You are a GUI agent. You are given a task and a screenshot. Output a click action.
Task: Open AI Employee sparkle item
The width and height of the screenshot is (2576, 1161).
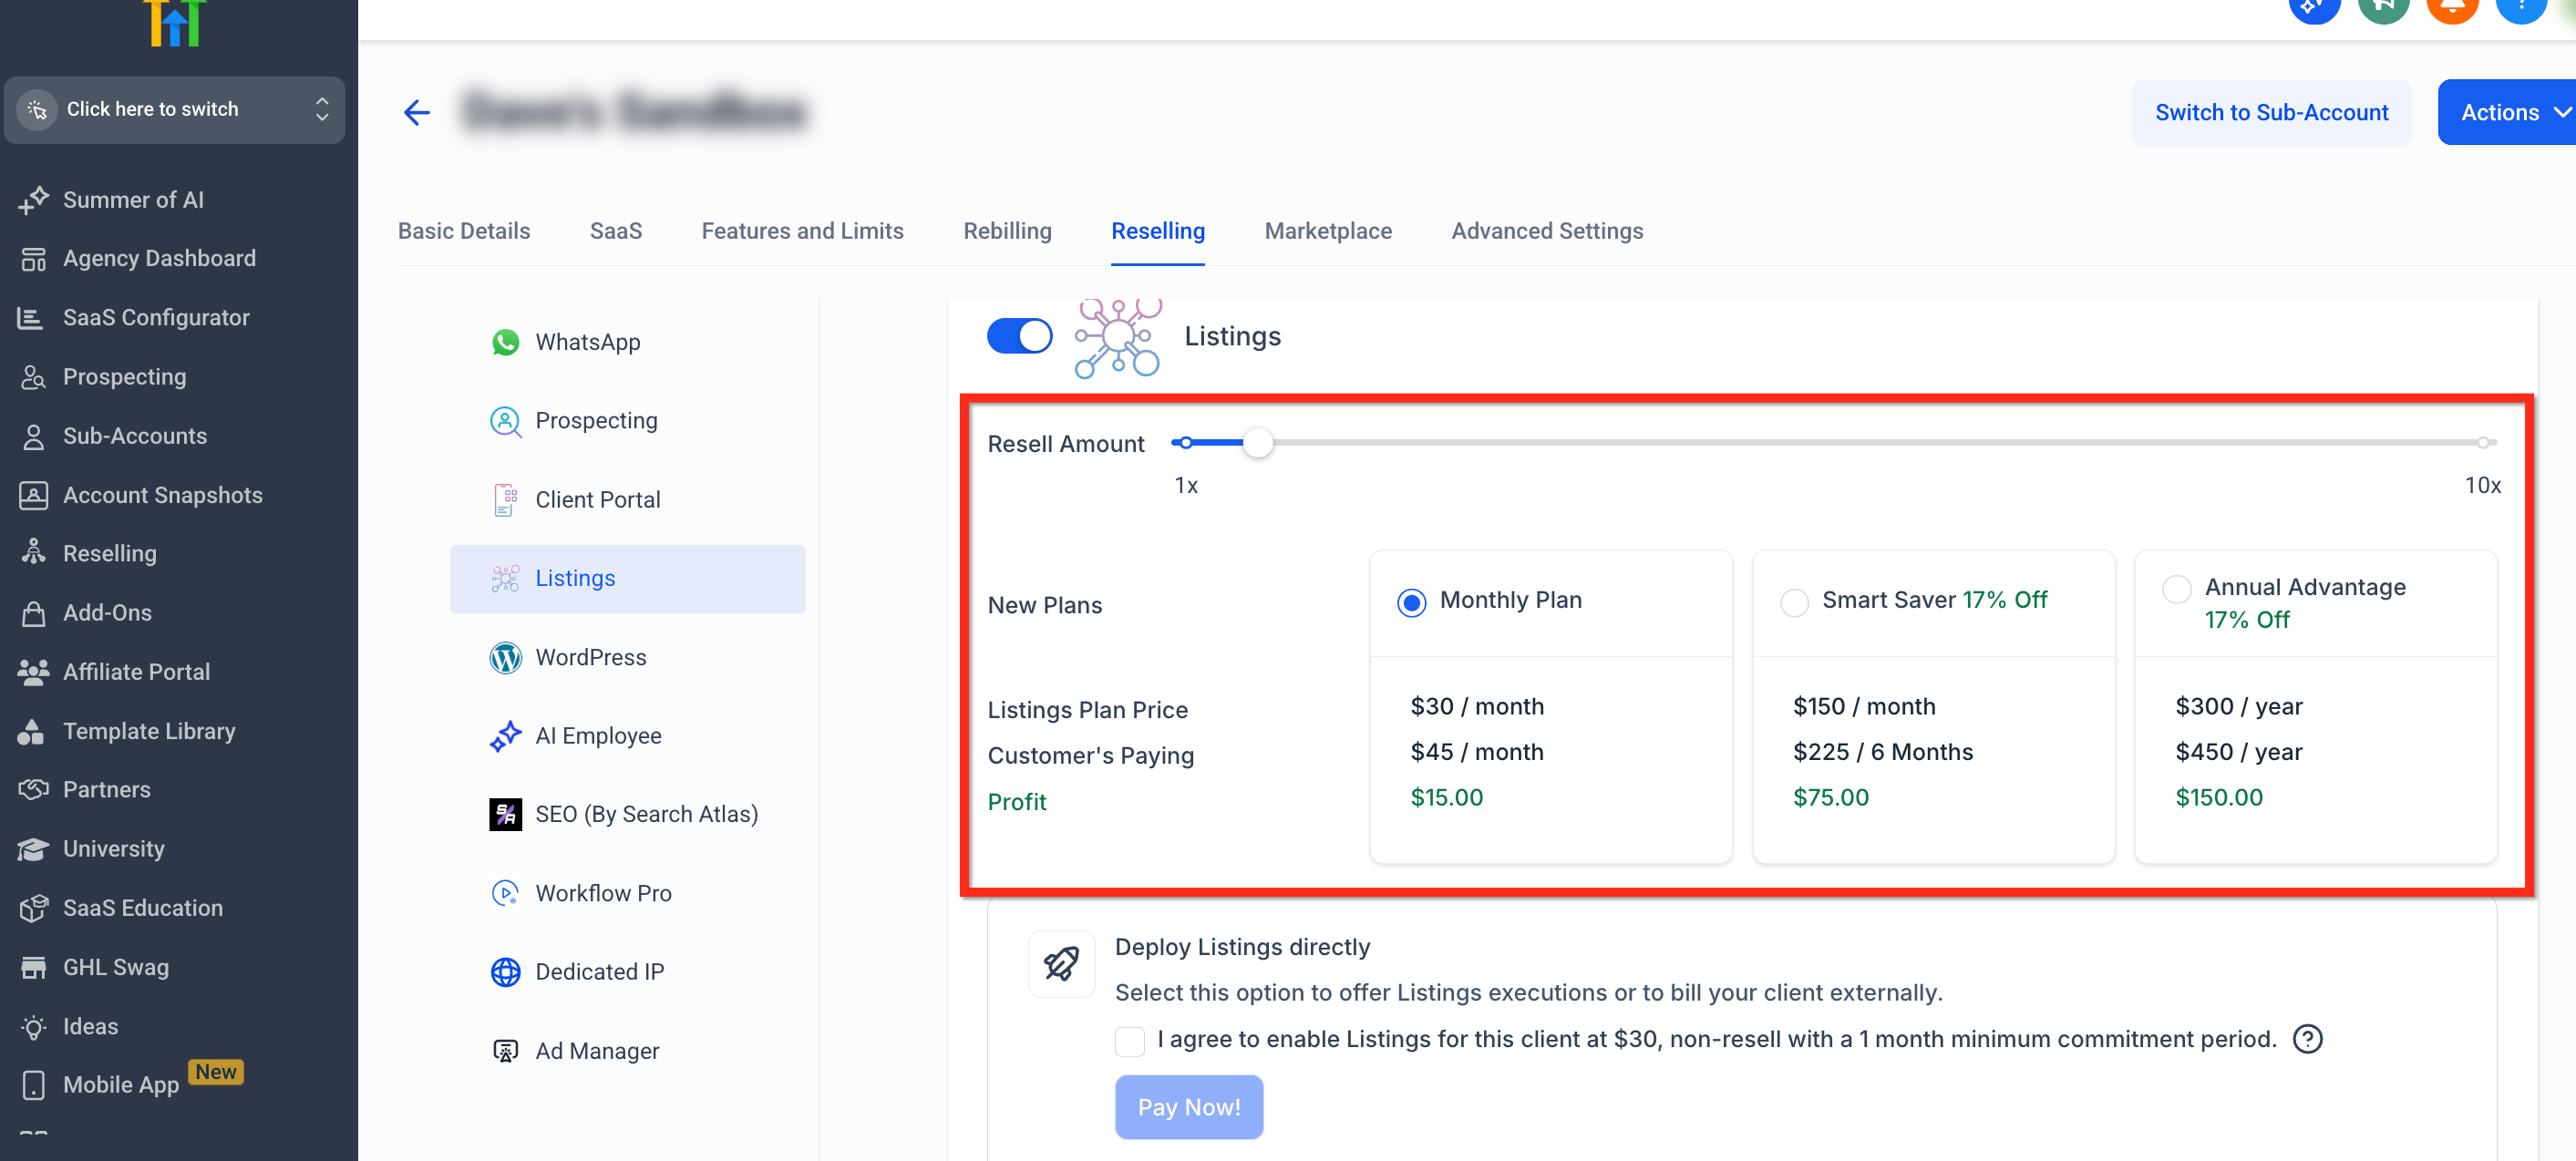coord(597,736)
